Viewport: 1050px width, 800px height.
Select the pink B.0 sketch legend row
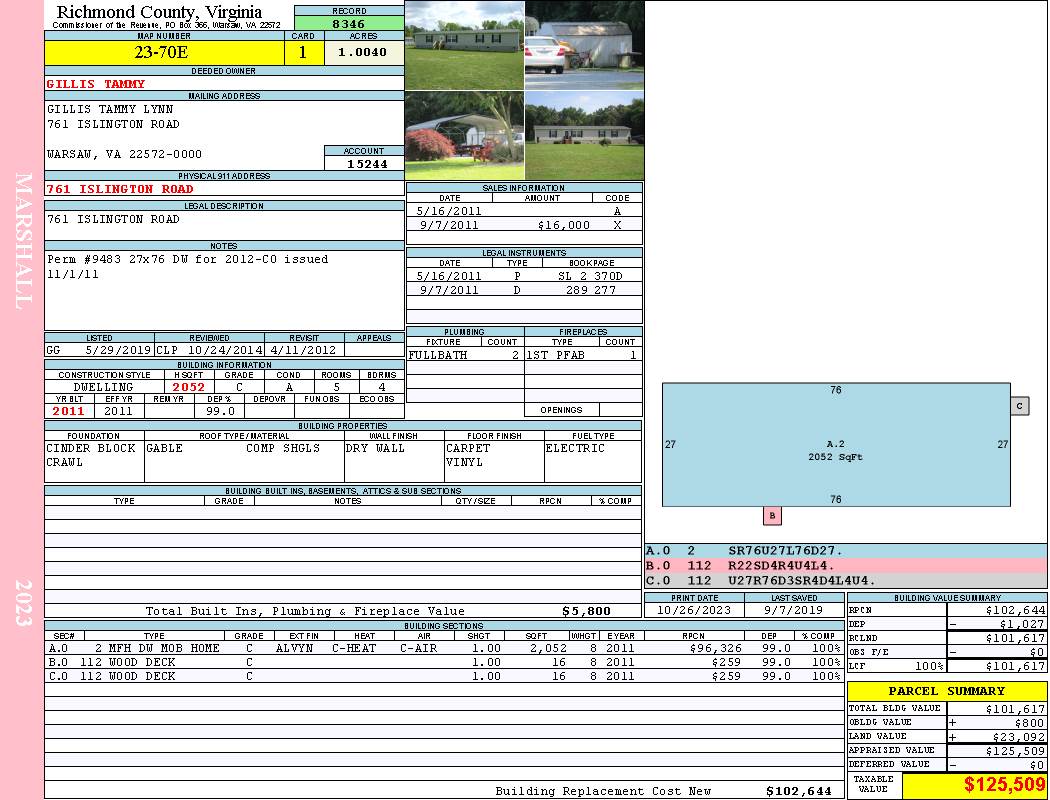845,565
